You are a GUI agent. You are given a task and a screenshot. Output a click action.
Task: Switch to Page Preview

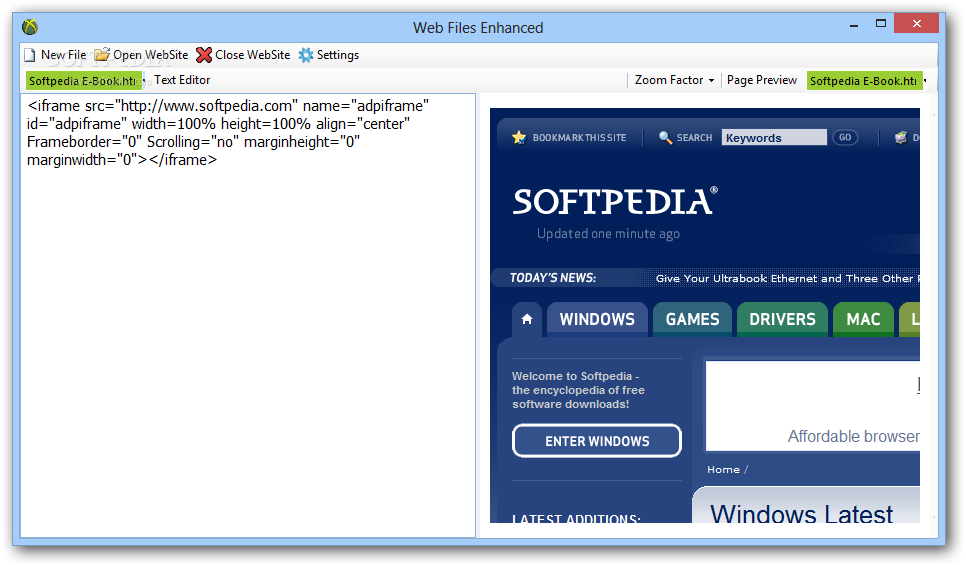(761, 80)
